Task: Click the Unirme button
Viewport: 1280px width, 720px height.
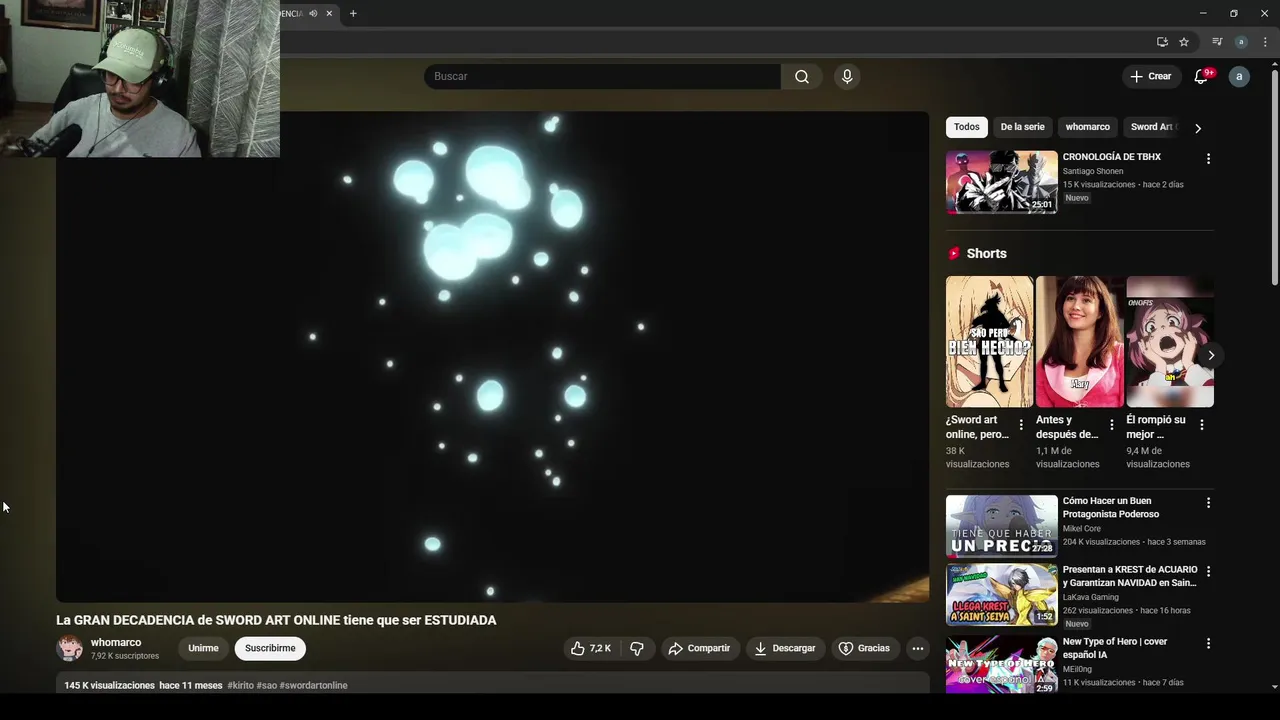Action: (x=203, y=648)
